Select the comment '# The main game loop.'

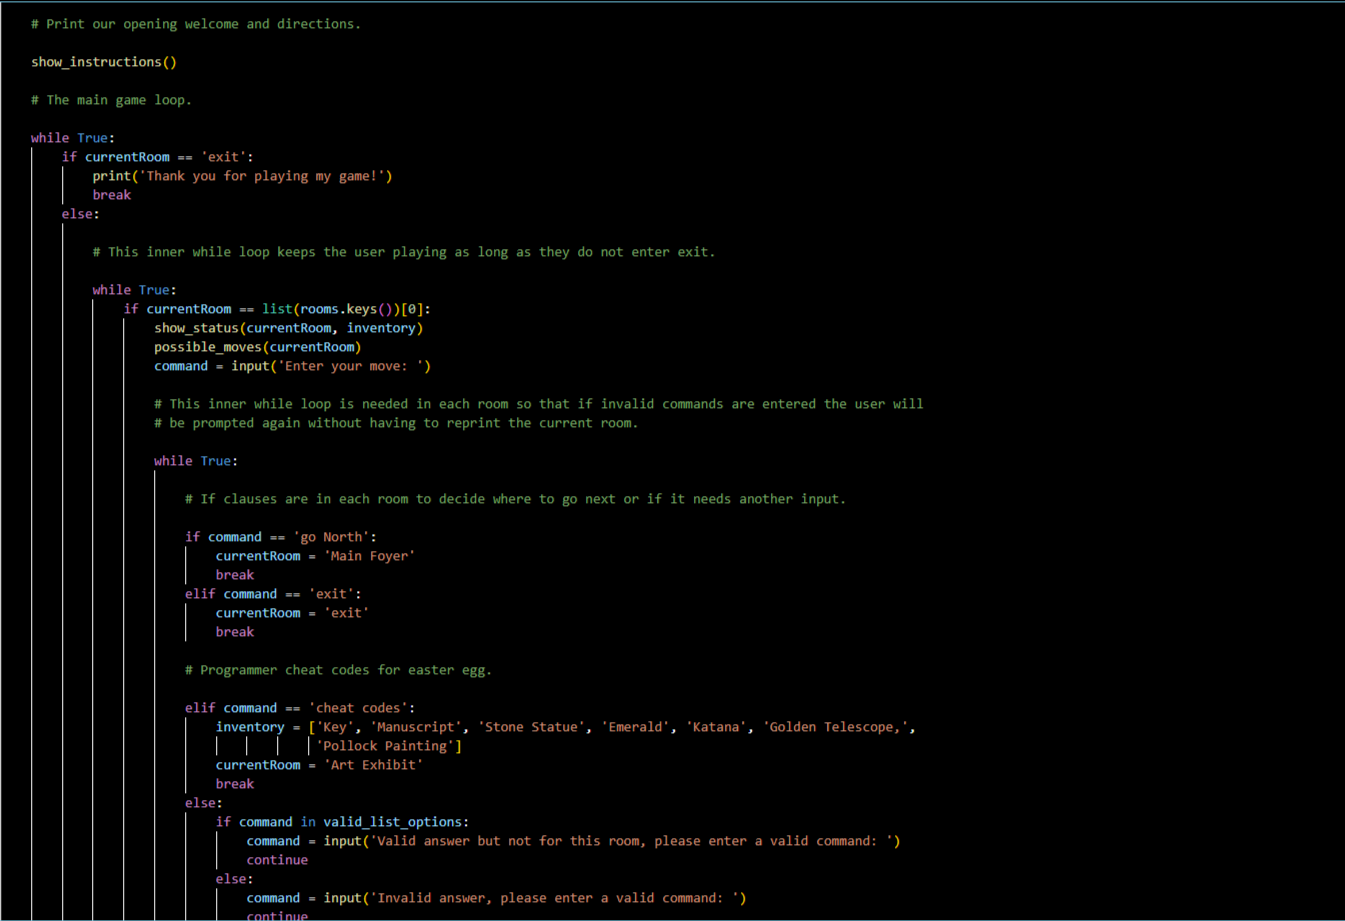click(x=111, y=100)
